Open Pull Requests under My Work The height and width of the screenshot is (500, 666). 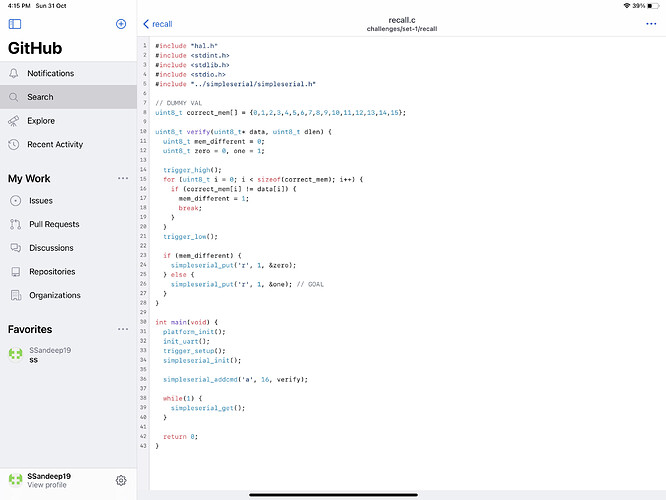coord(68,224)
